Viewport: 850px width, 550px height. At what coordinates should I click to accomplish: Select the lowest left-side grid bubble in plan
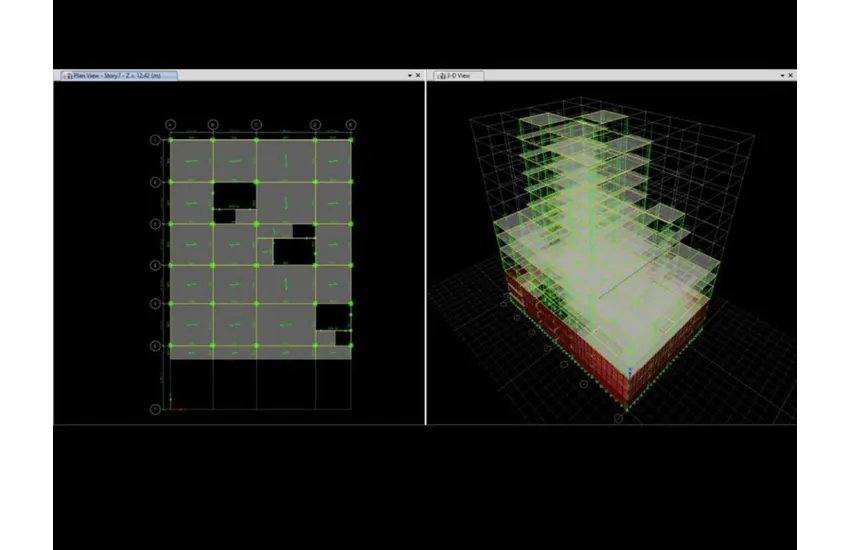pos(154,409)
